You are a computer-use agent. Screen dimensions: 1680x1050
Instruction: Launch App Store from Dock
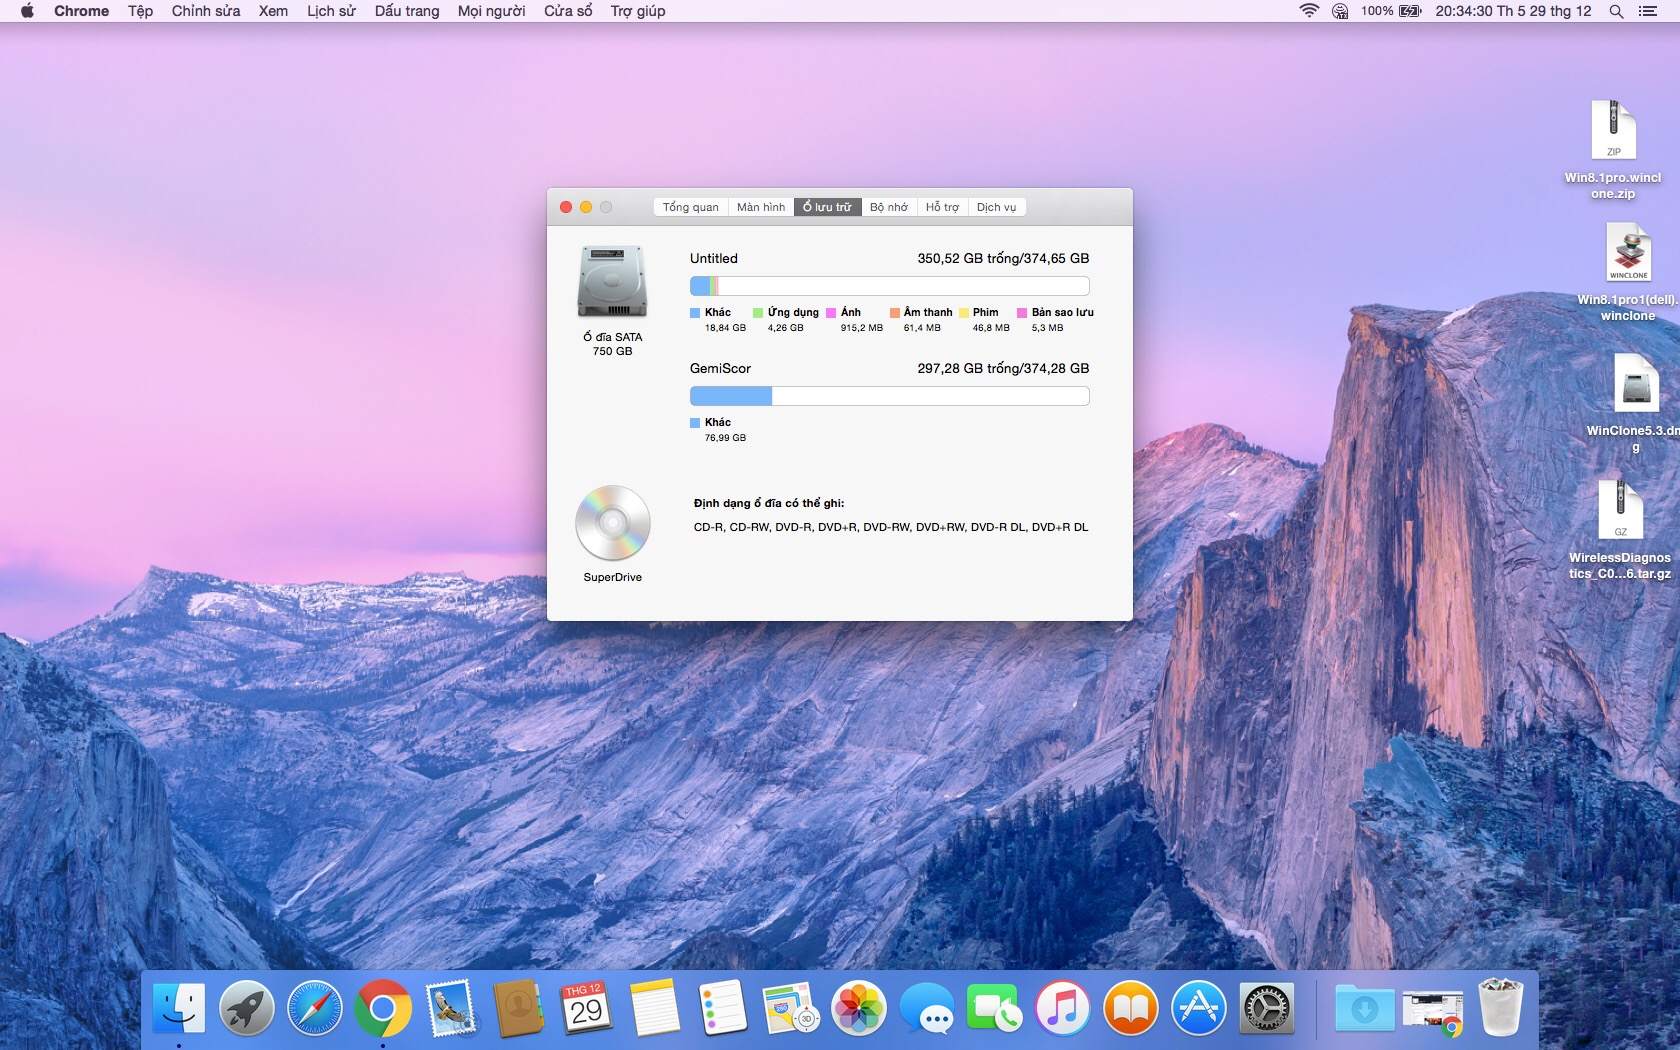(x=1198, y=1008)
